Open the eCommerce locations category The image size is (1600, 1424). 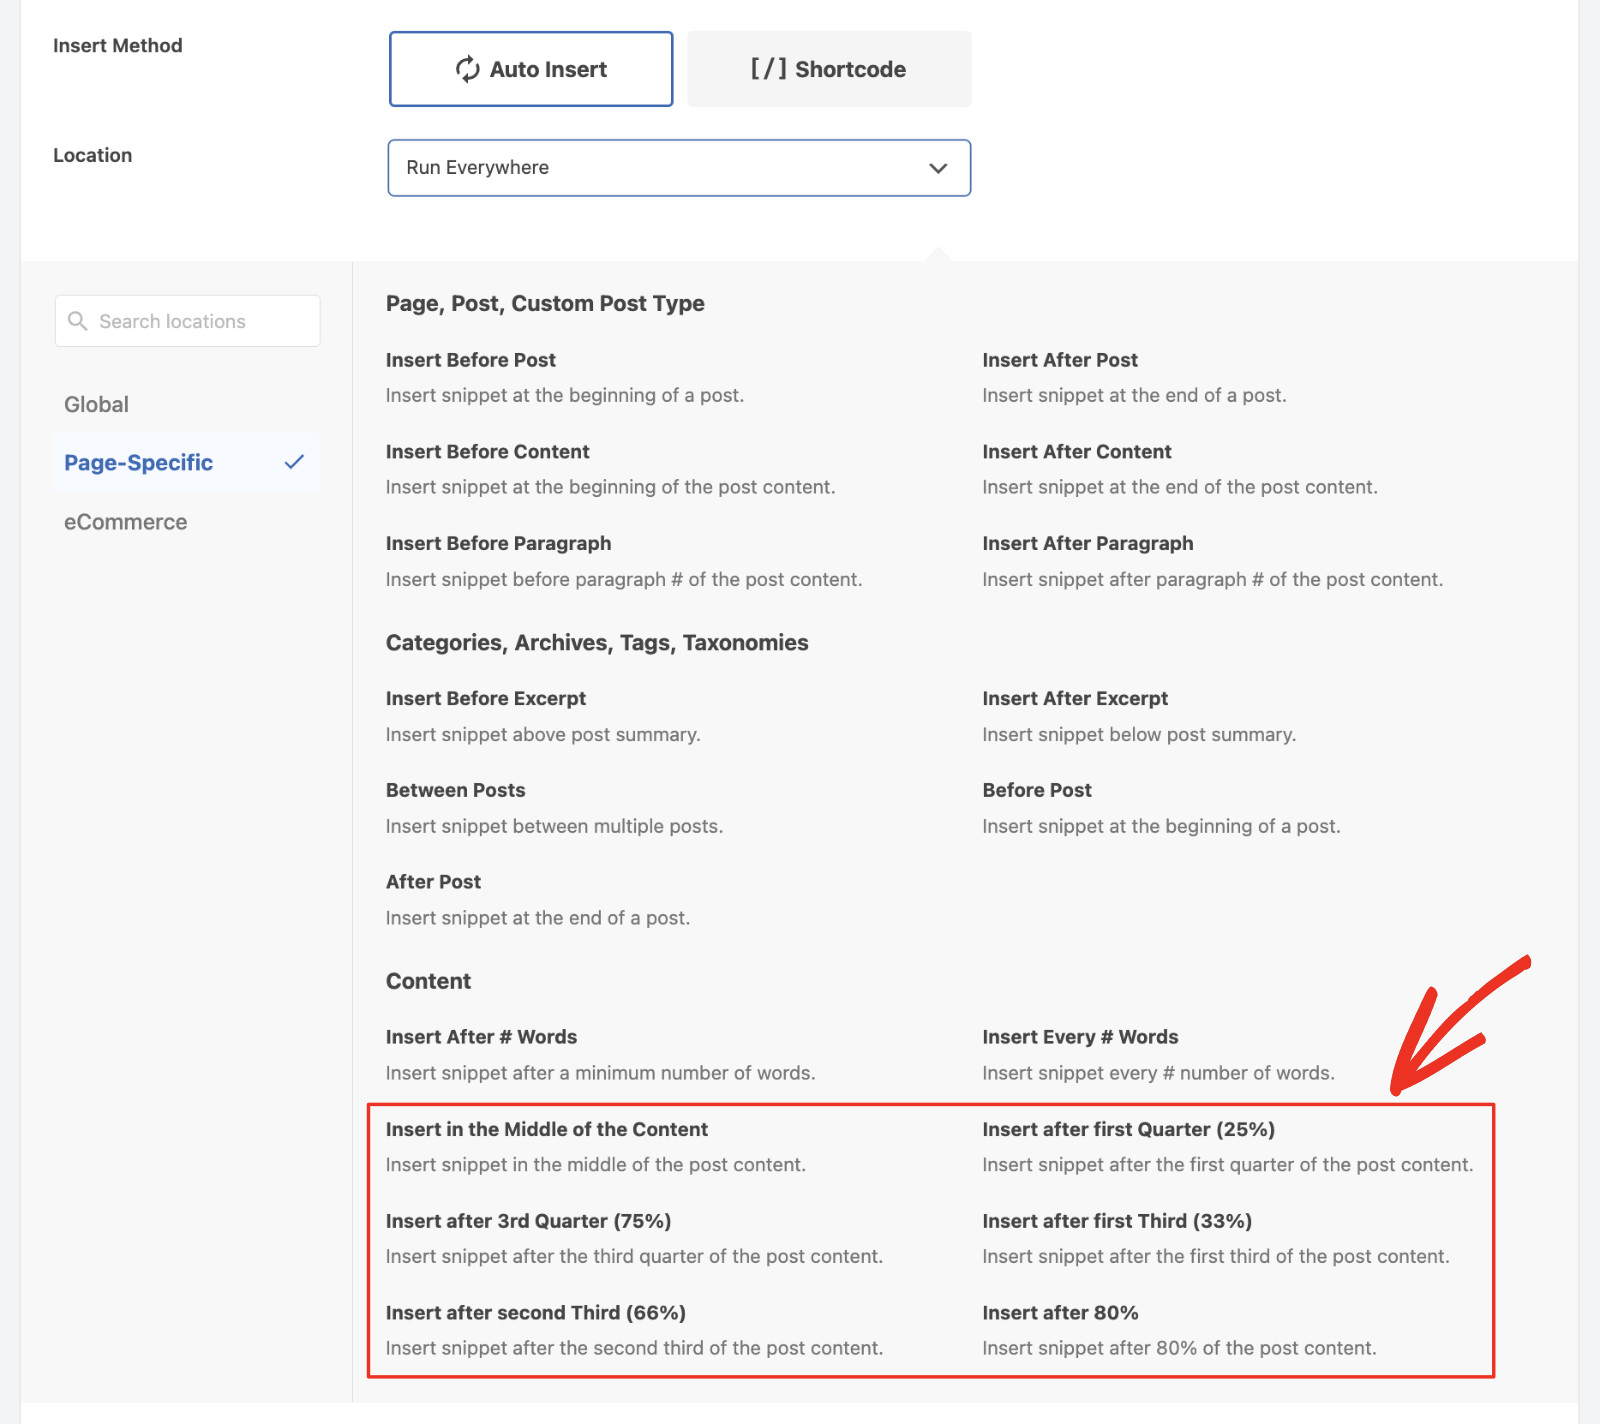(125, 522)
